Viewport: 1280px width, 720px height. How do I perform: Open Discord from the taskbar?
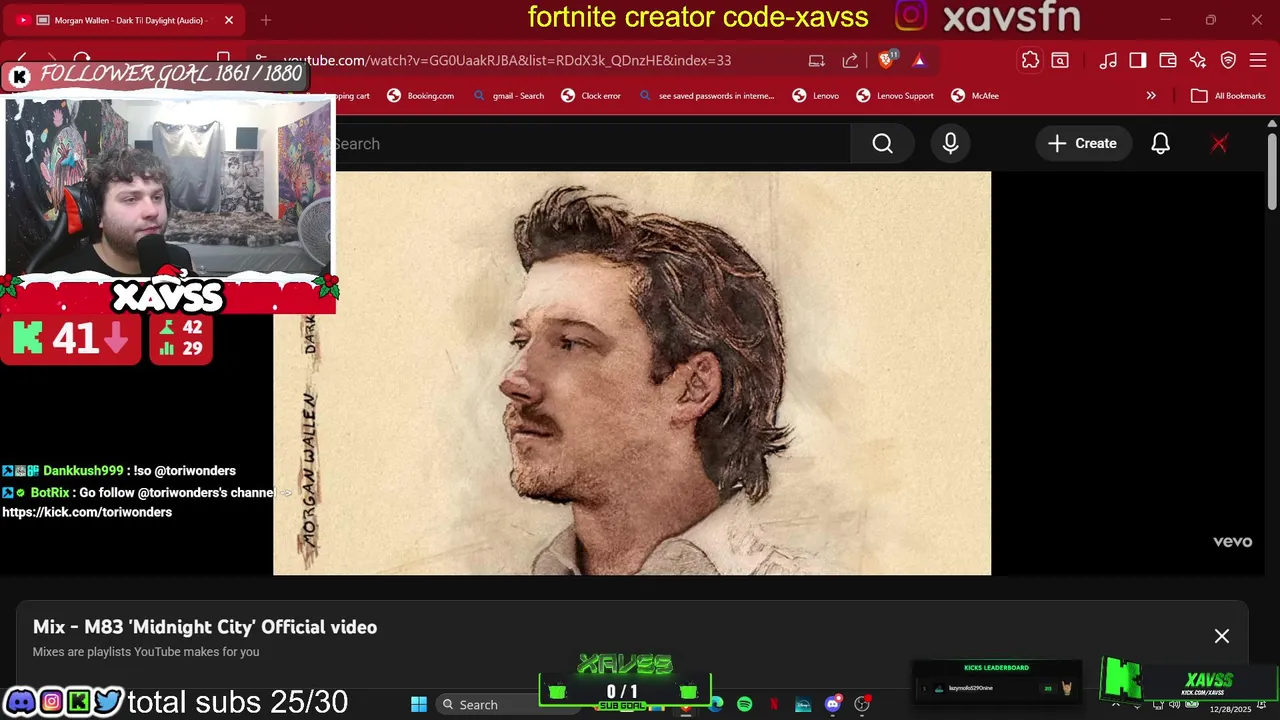tap(833, 705)
